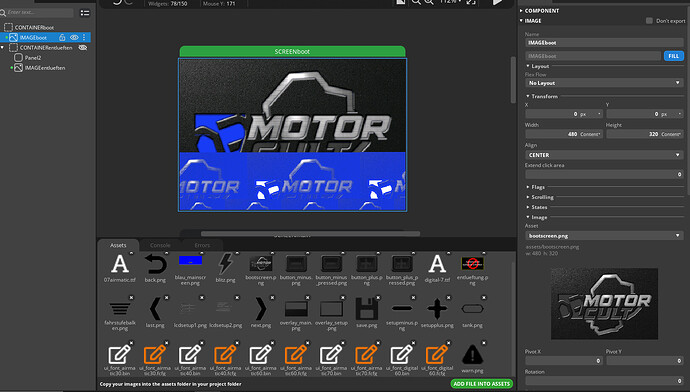The height and width of the screenshot is (392, 690).
Task: Select the warn.png warning triangle asset
Action: click(x=472, y=355)
